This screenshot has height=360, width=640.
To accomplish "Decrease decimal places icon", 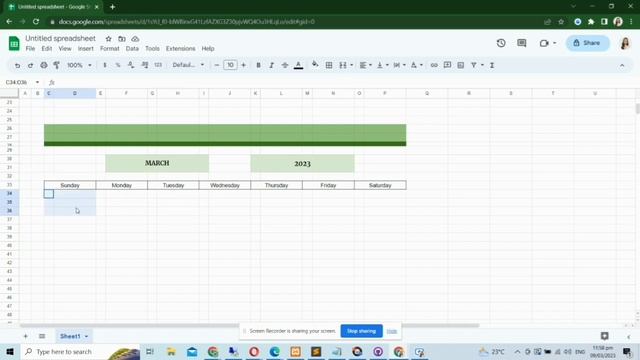I will [x=131, y=65].
